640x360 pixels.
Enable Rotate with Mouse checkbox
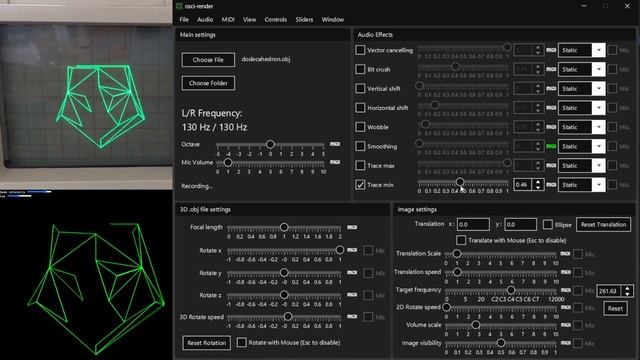click(242, 342)
